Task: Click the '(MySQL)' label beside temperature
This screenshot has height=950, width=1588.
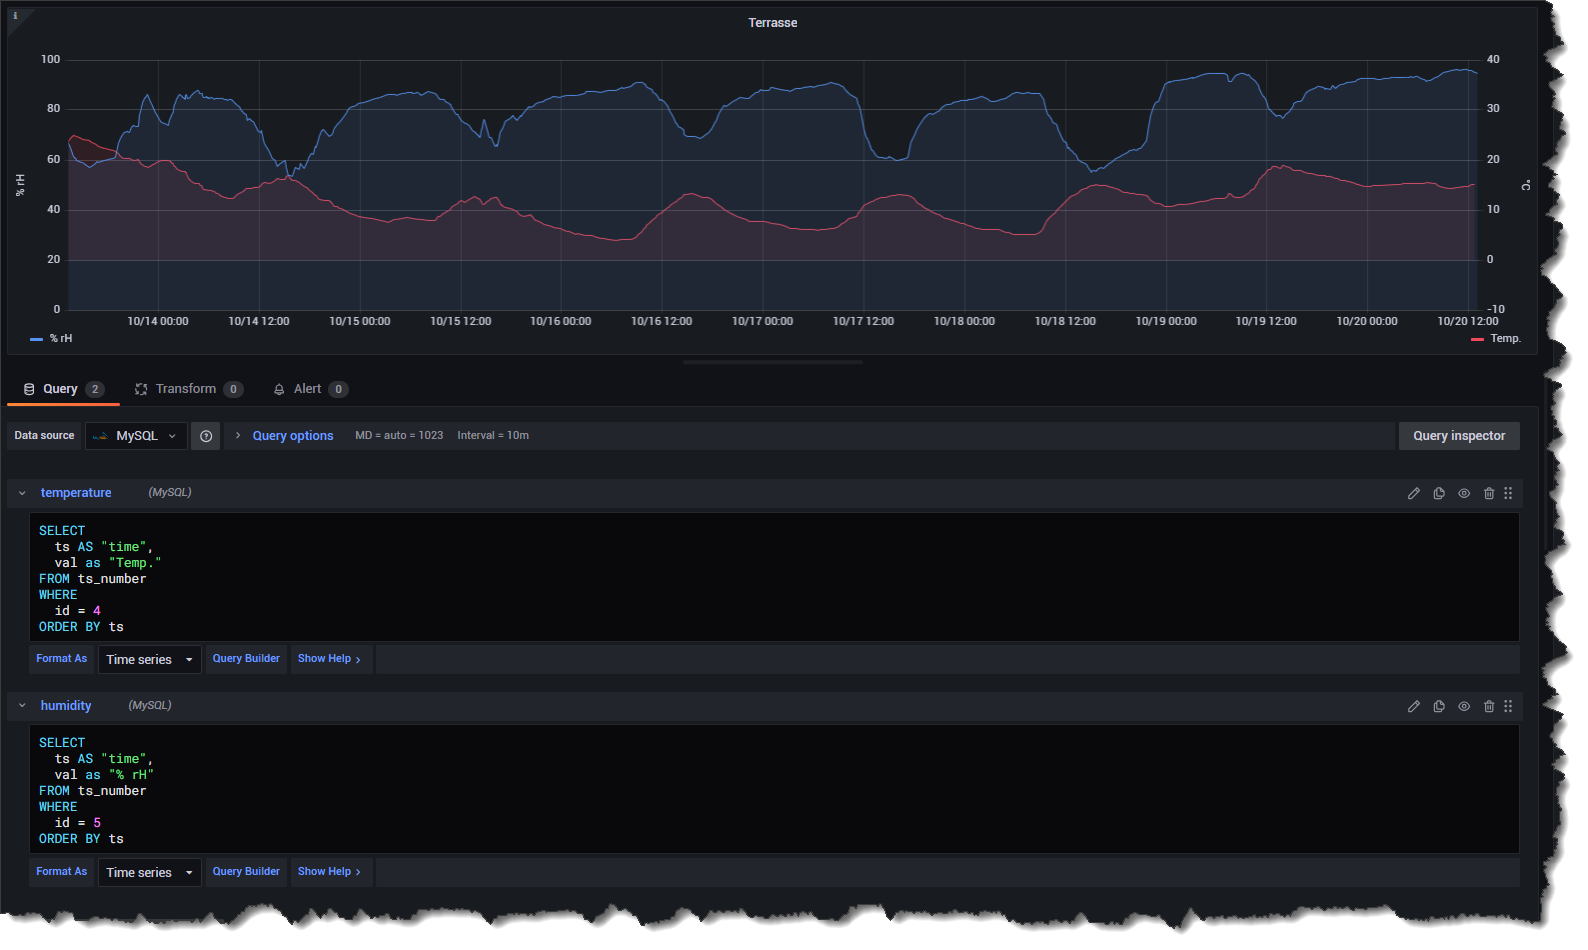Action: [170, 493]
